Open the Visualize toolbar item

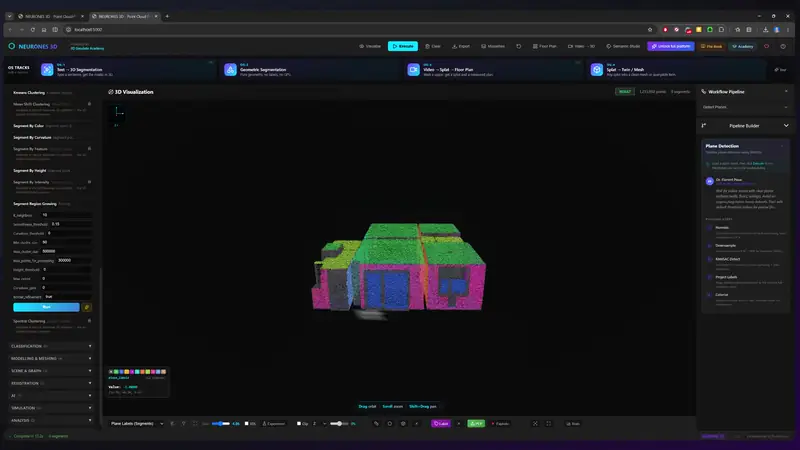point(370,46)
